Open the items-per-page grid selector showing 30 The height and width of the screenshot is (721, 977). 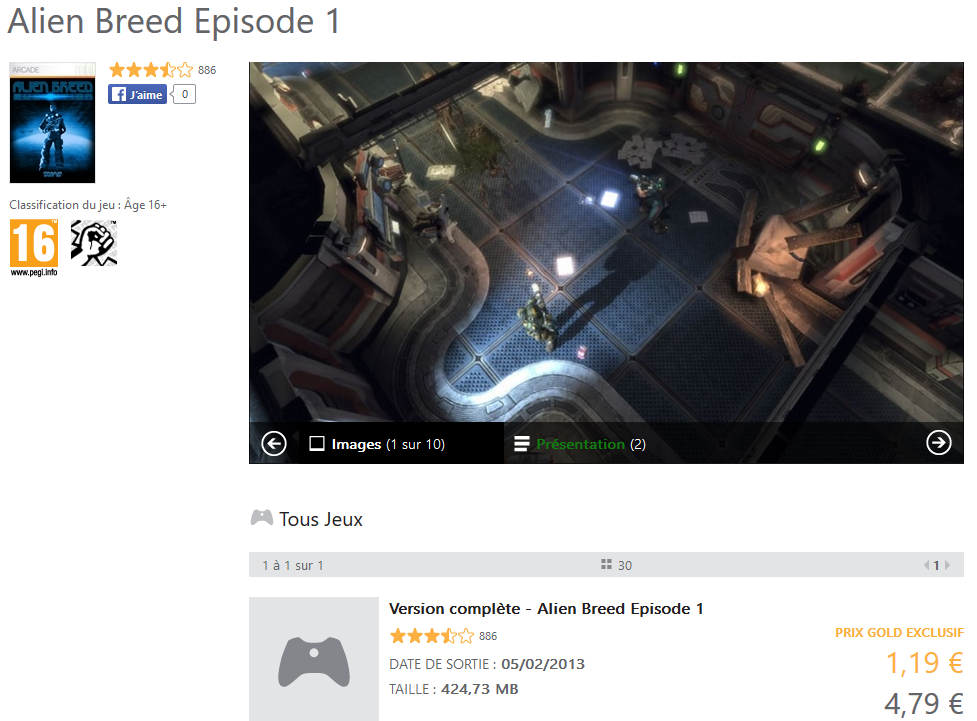(x=616, y=565)
